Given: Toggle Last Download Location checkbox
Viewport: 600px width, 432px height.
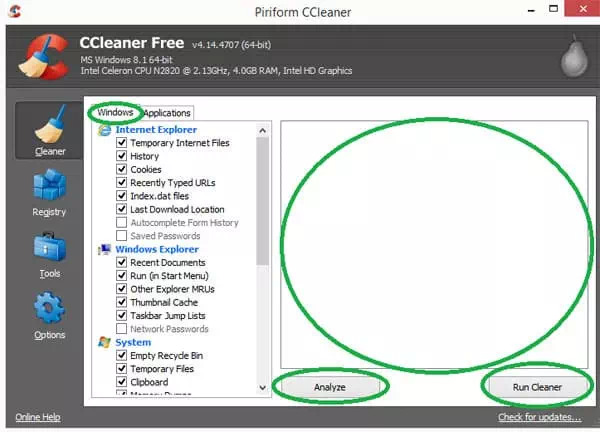Looking at the screenshot, I should pyautogui.click(x=122, y=209).
